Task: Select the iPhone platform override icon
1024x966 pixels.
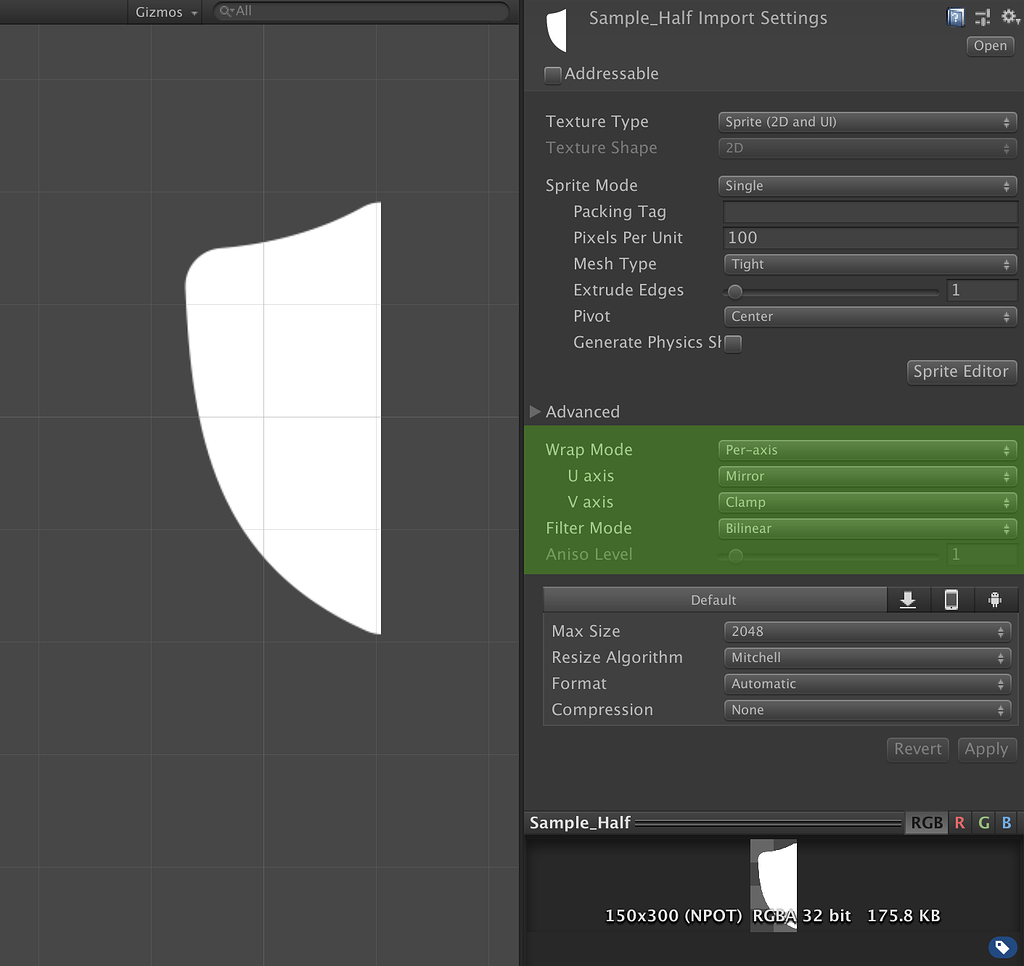Action: coord(951,599)
